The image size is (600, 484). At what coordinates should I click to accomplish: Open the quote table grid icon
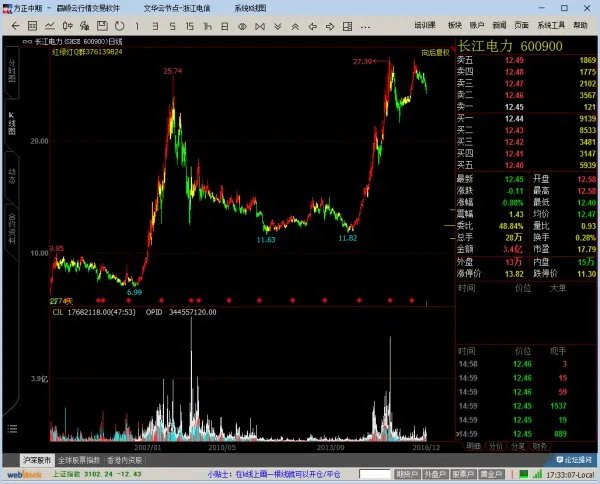click(x=33, y=26)
